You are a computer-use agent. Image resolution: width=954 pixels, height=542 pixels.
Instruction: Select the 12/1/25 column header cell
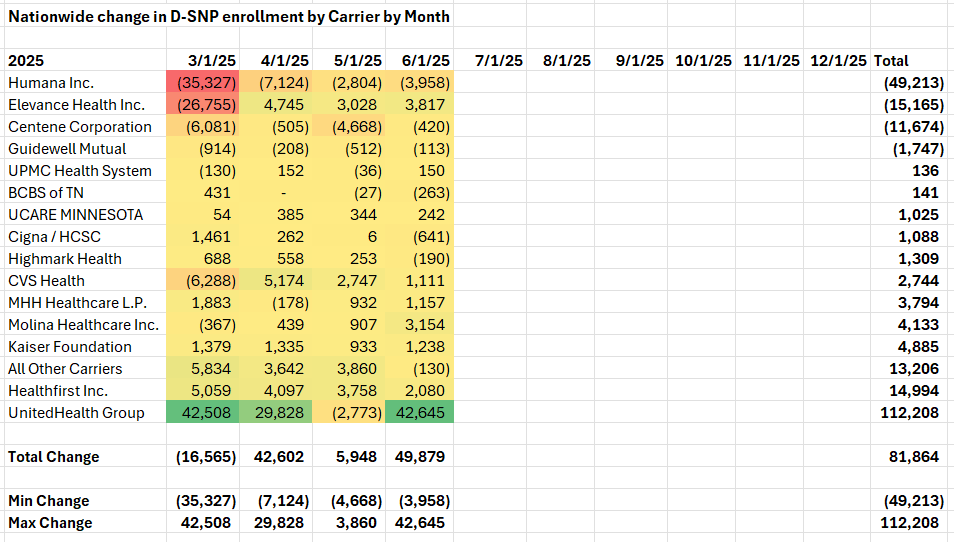tap(837, 60)
